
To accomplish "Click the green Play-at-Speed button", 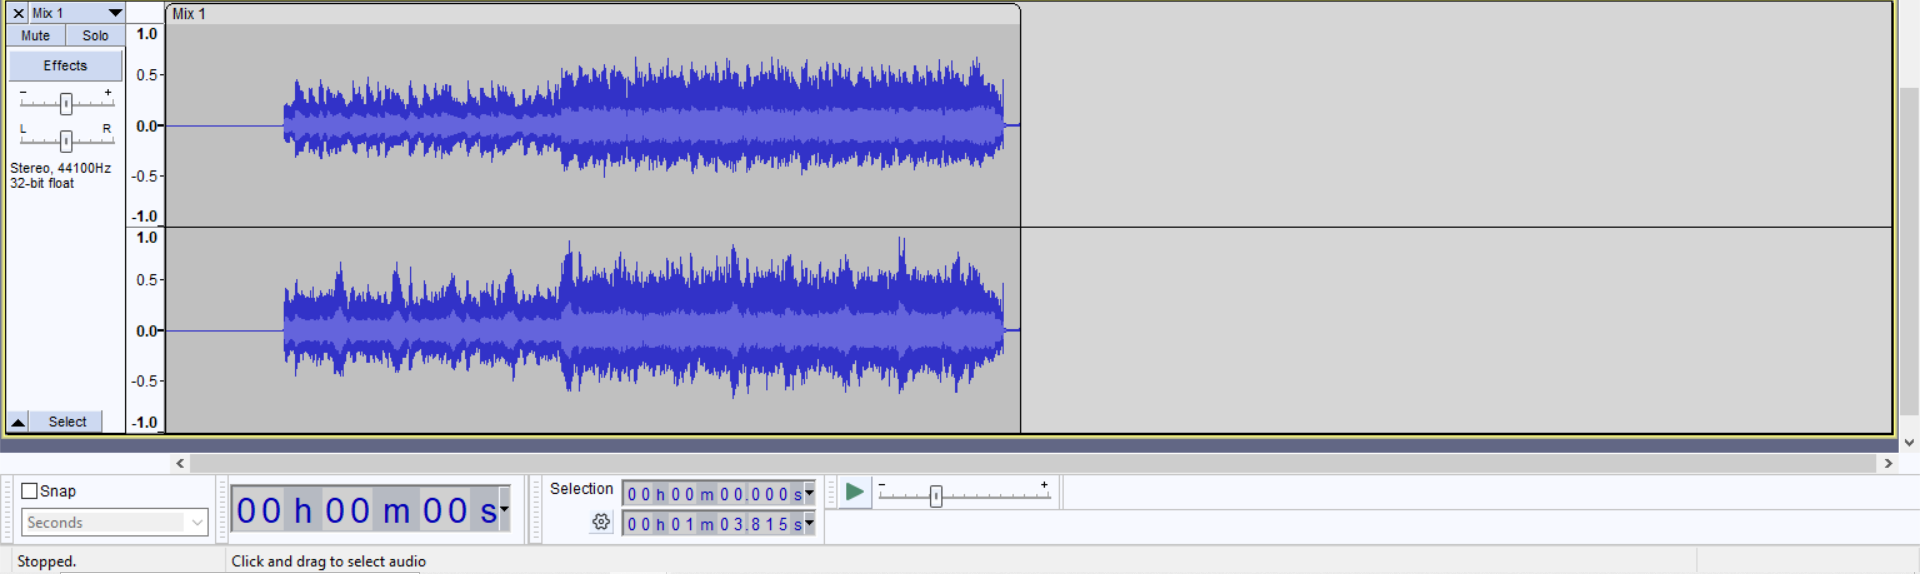I will pyautogui.click(x=854, y=492).
